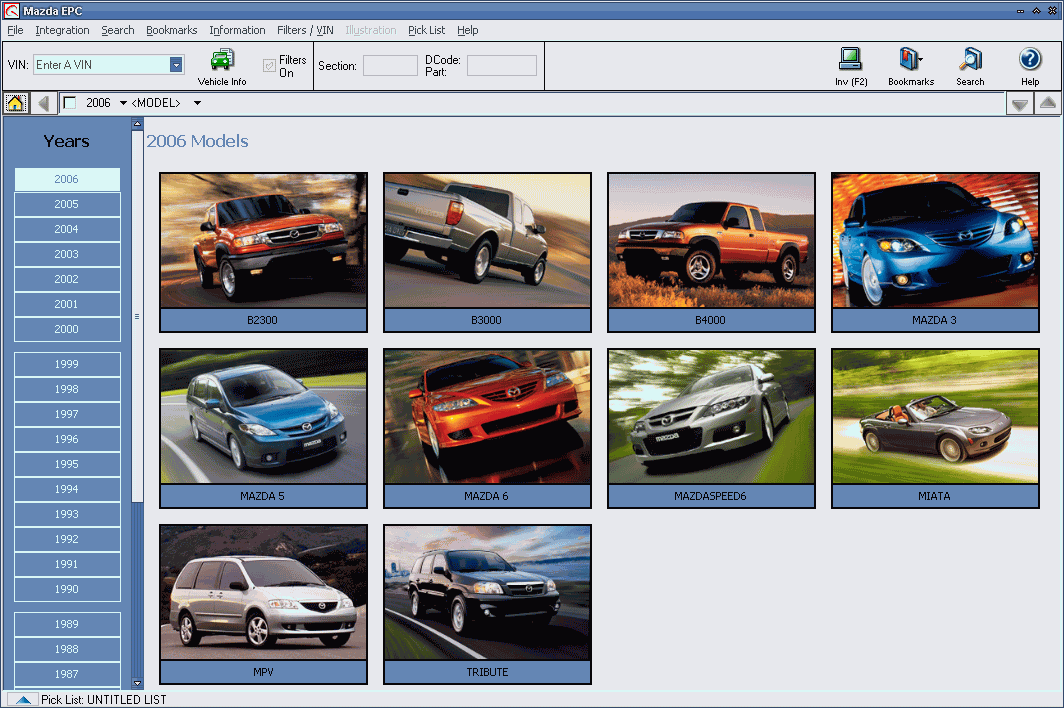Toggle the Filters On checkbox
This screenshot has height=708, width=1064.
pyautogui.click(x=269, y=66)
